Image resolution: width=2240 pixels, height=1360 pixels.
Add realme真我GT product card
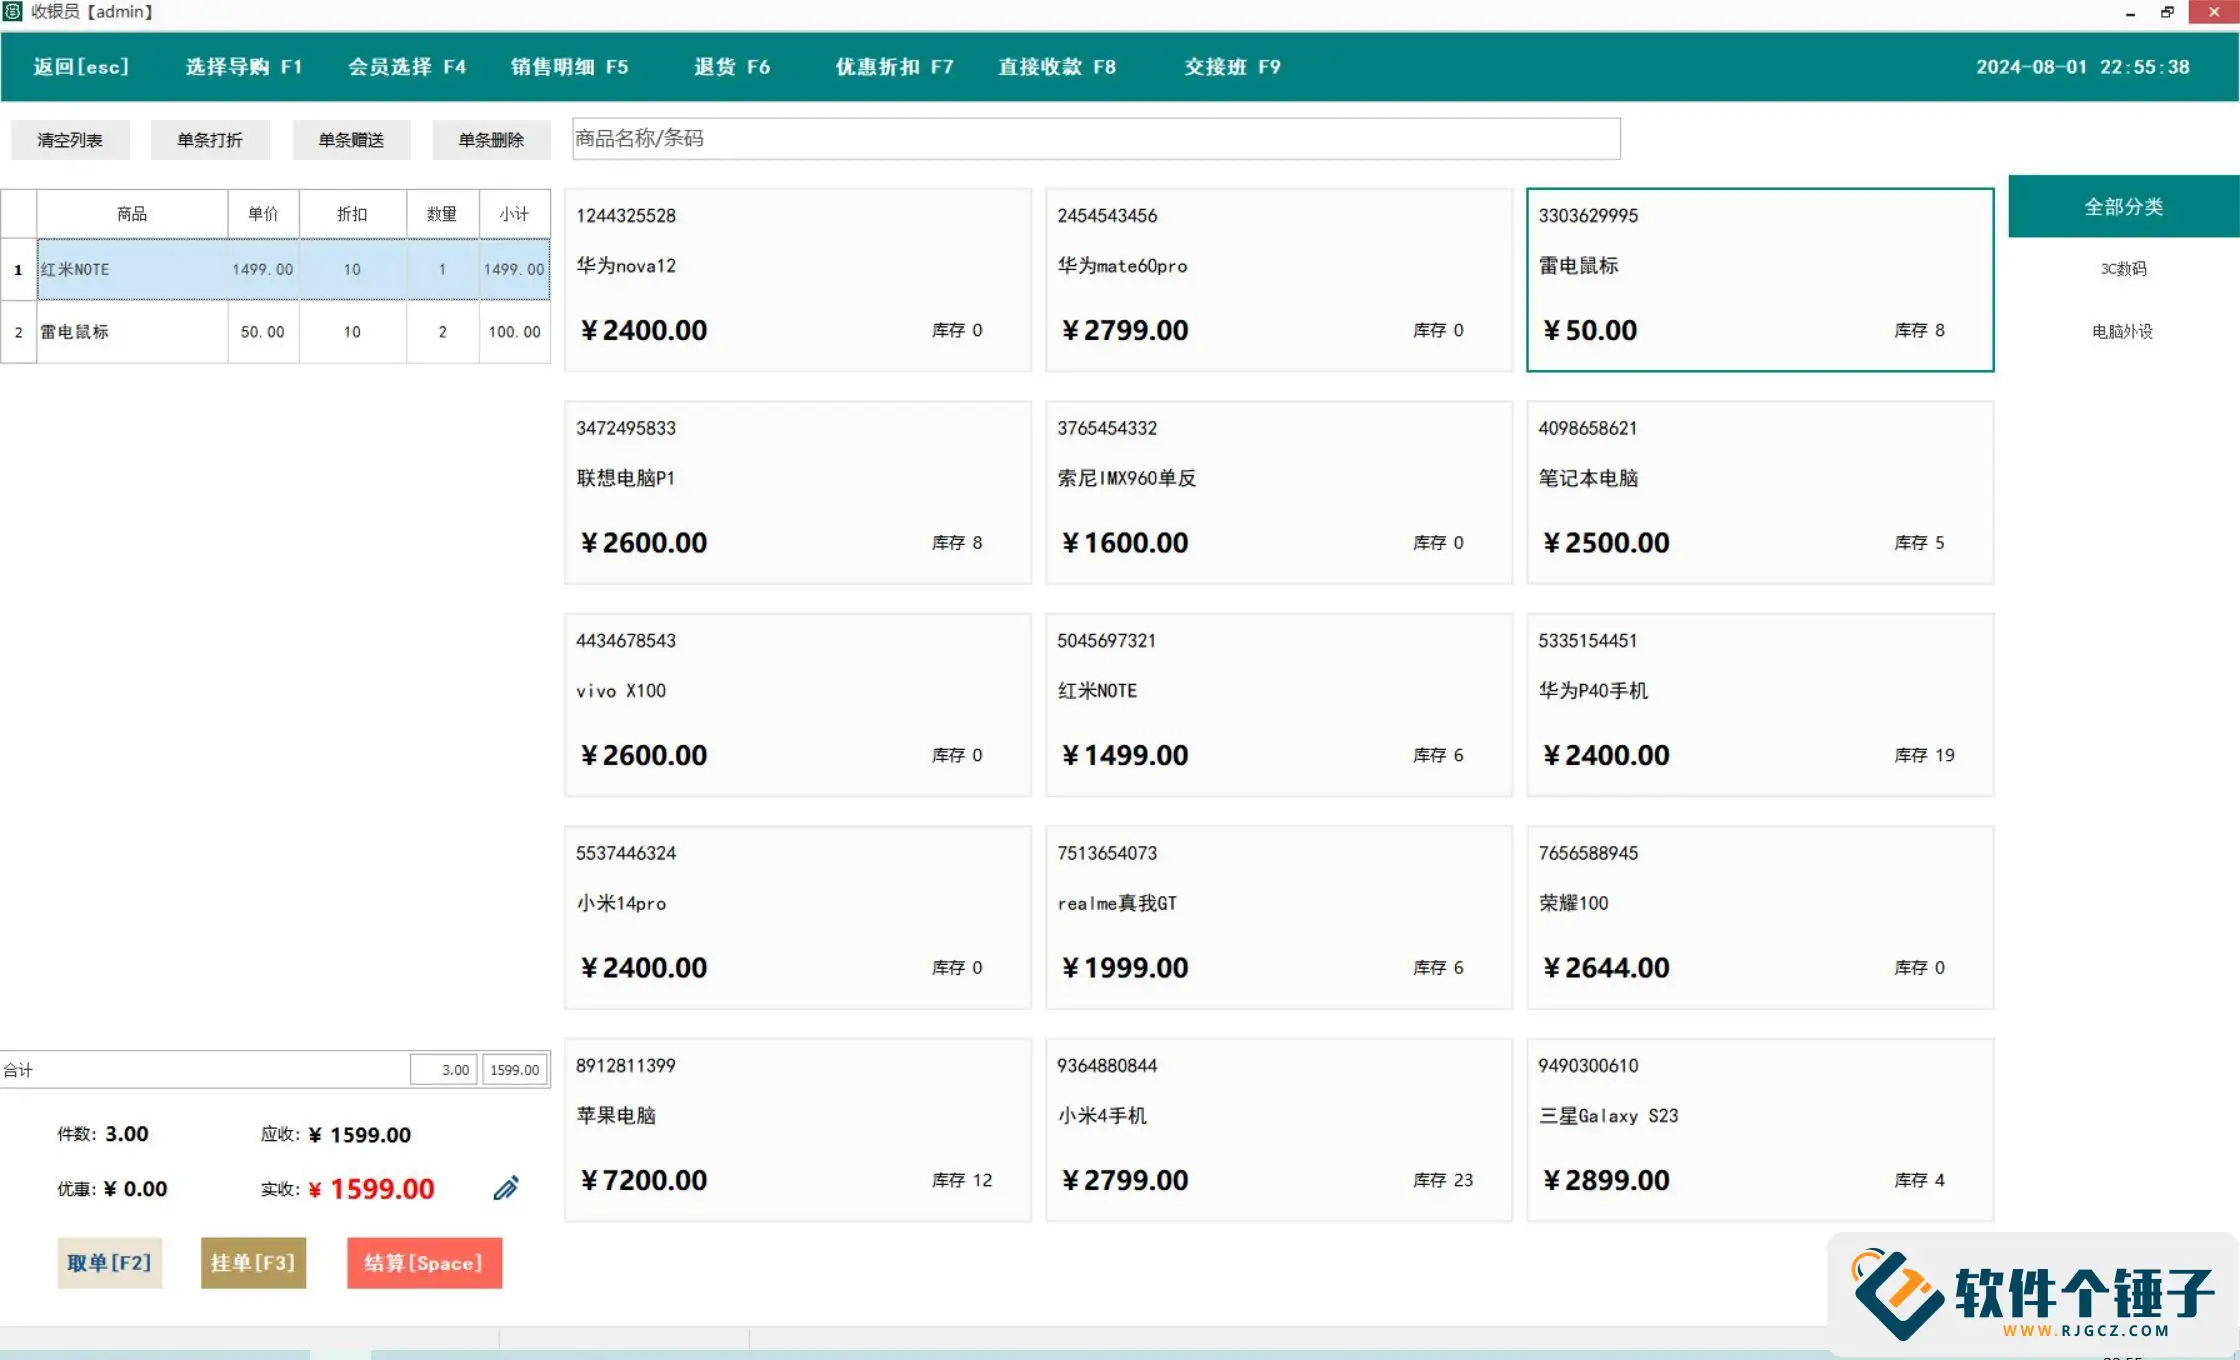[x=1279, y=918]
